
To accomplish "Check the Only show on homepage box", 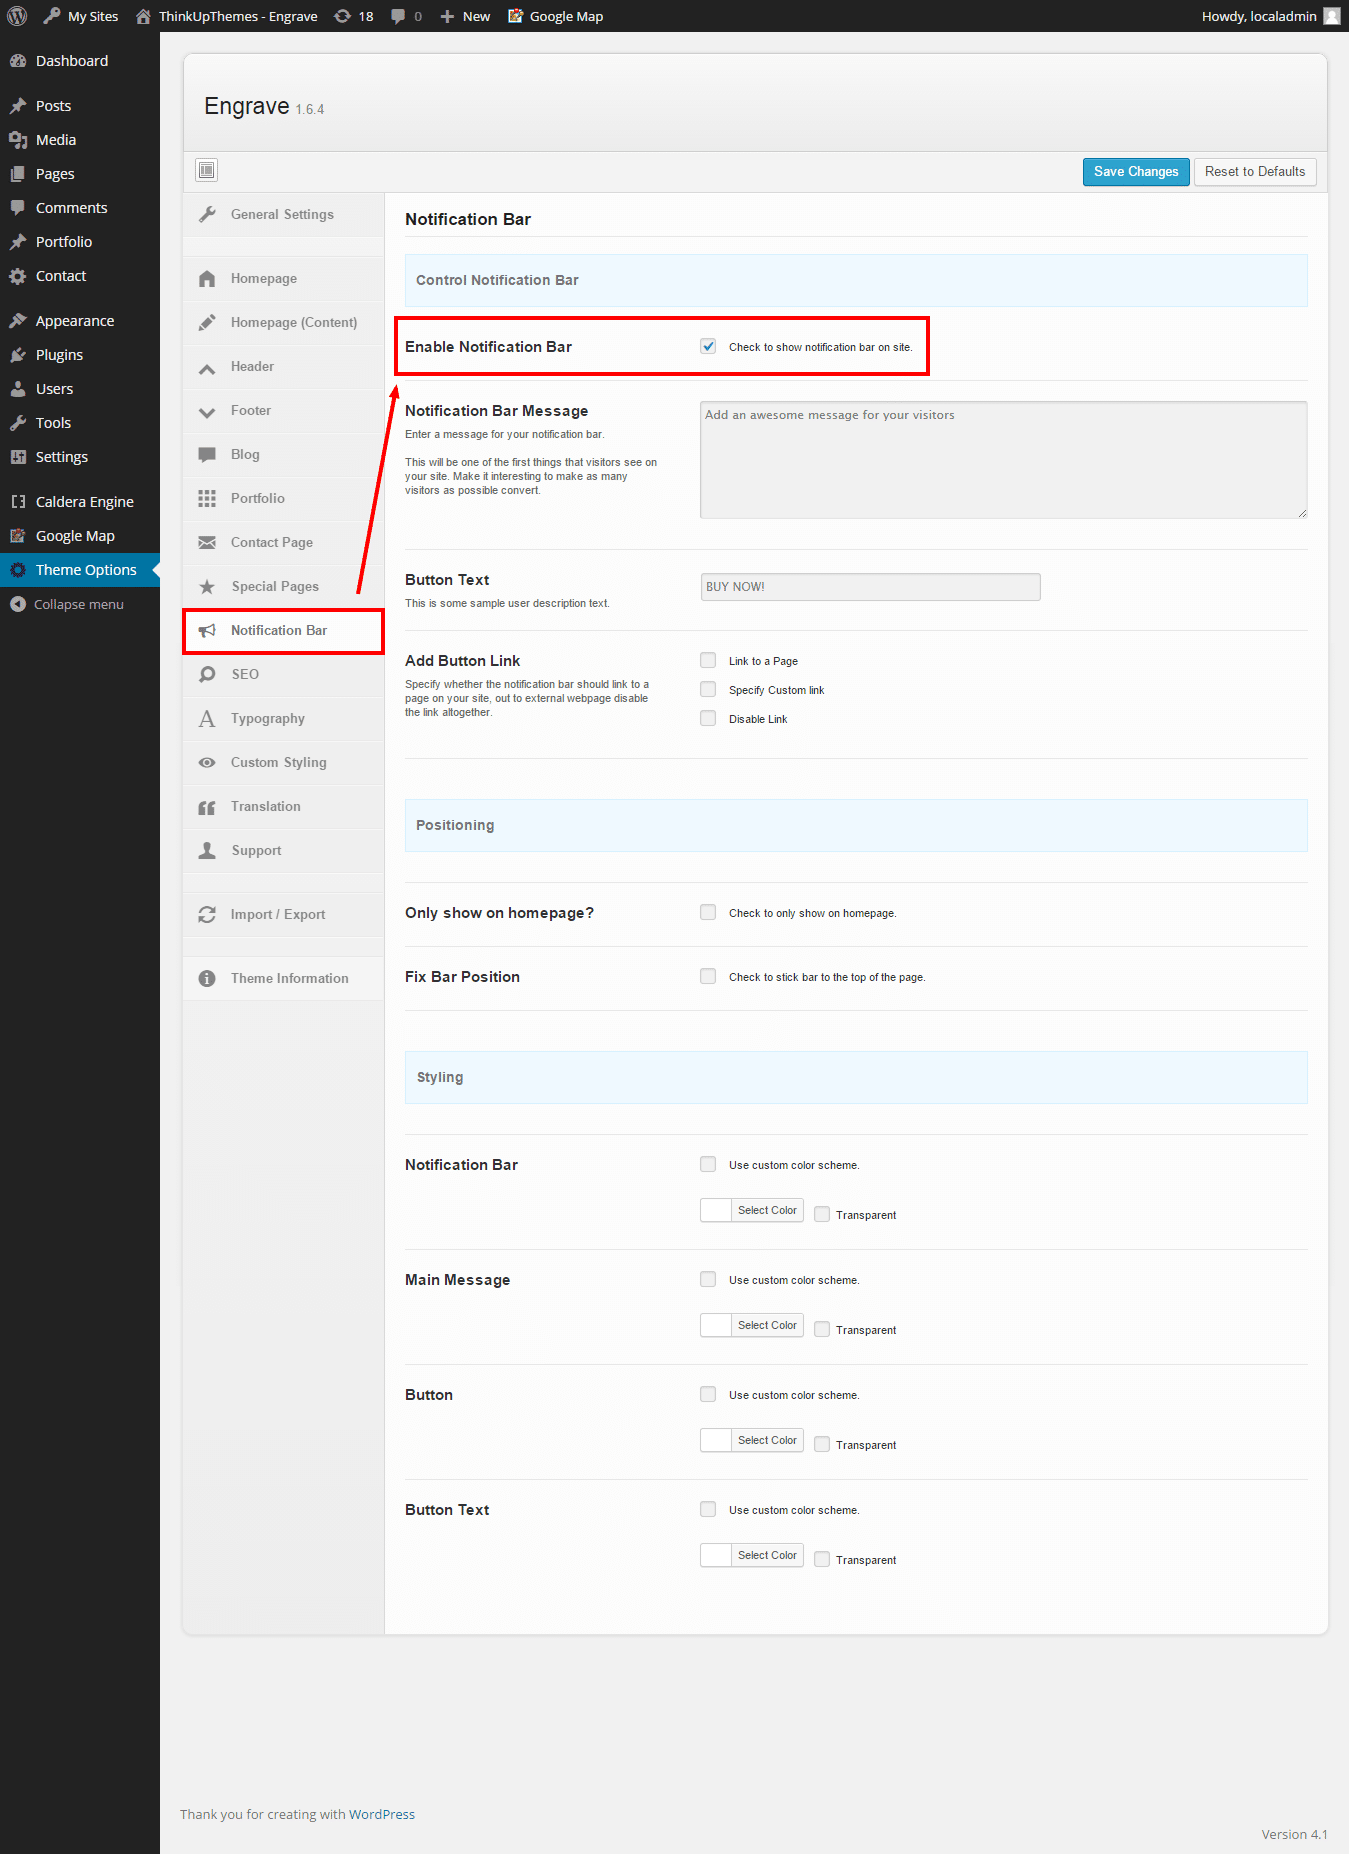I will (x=708, y=912).
